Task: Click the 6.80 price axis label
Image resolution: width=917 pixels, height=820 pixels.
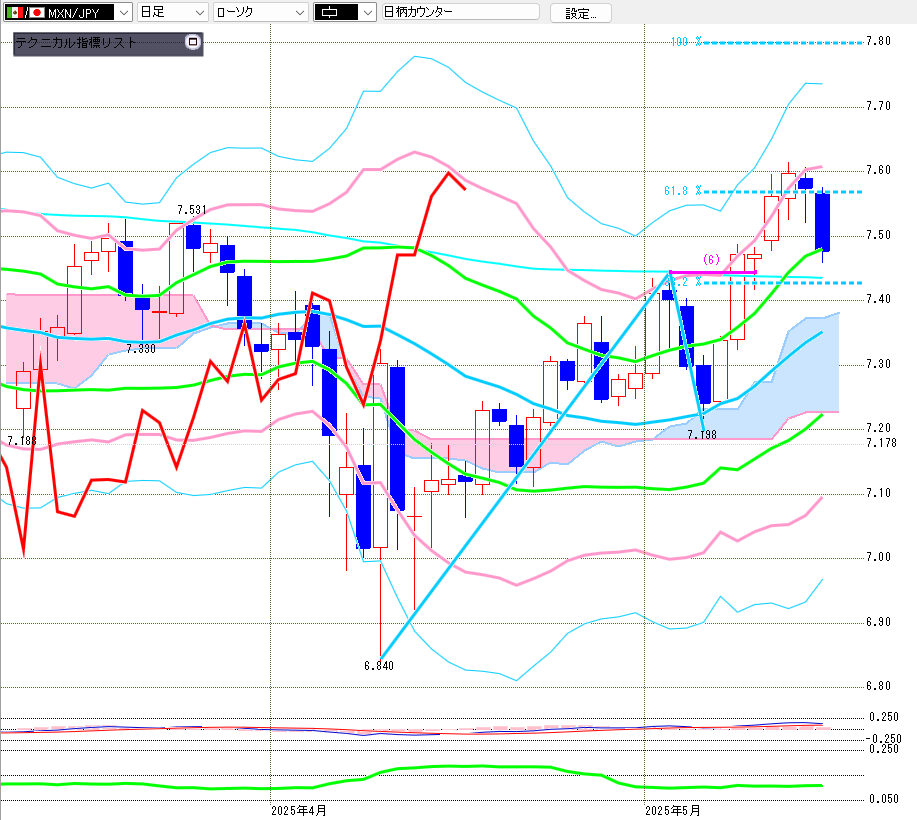Action: [x=878, y=685]
